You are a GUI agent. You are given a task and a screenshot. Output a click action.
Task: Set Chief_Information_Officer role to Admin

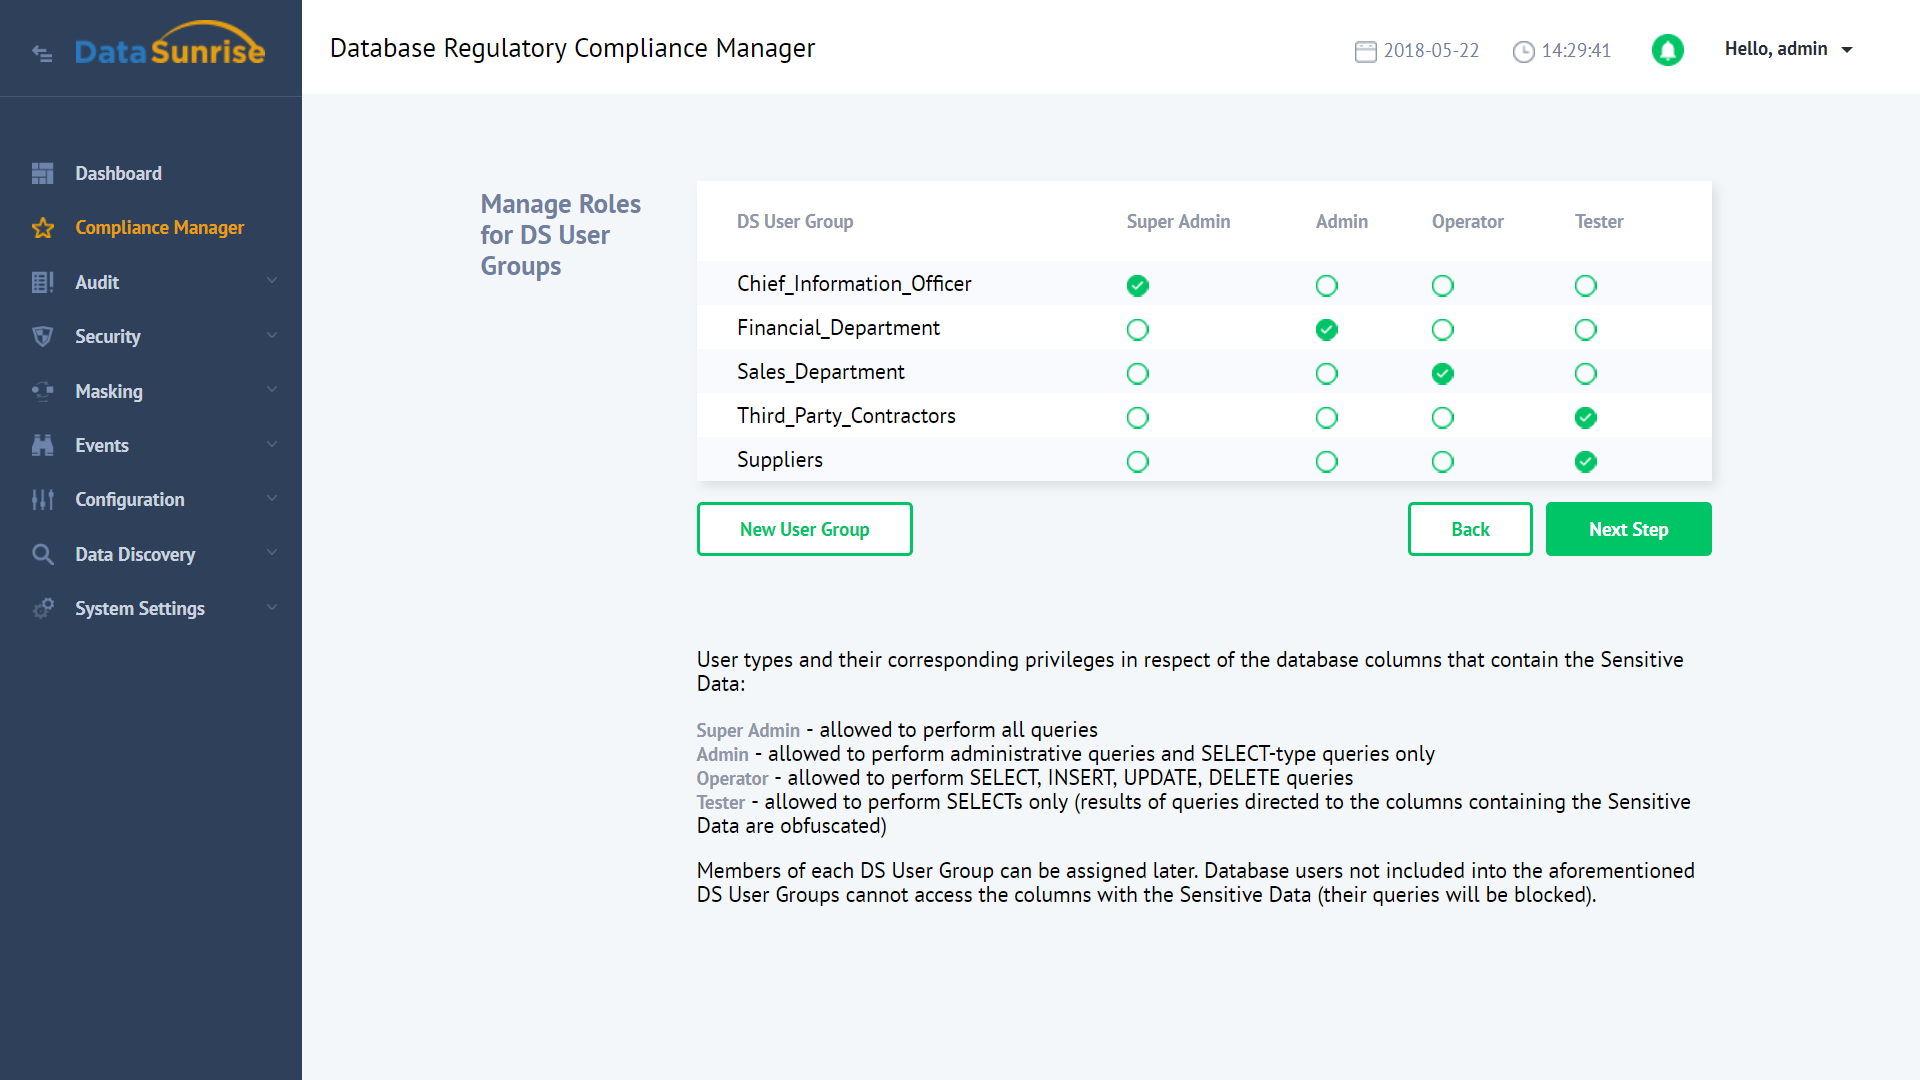click(x=1326, y=286)
